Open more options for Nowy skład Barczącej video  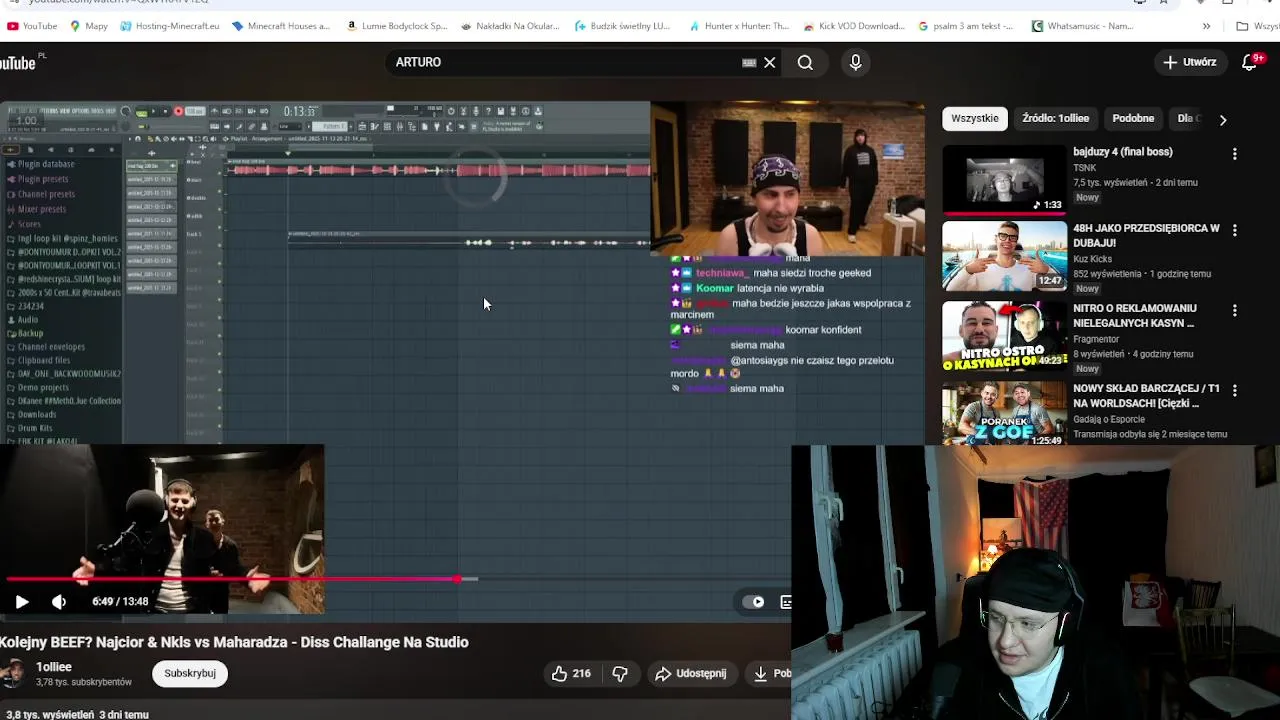click(1235, 390)
